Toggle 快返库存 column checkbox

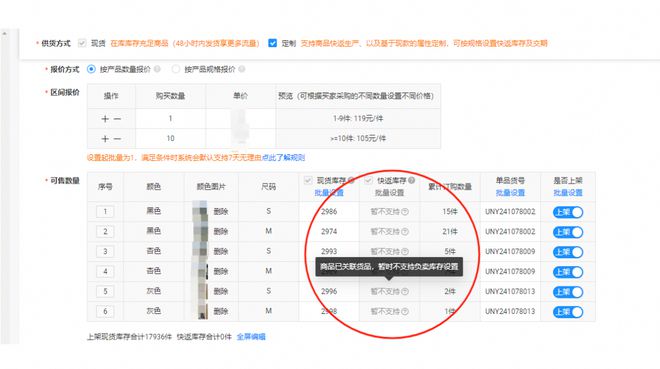368,181
